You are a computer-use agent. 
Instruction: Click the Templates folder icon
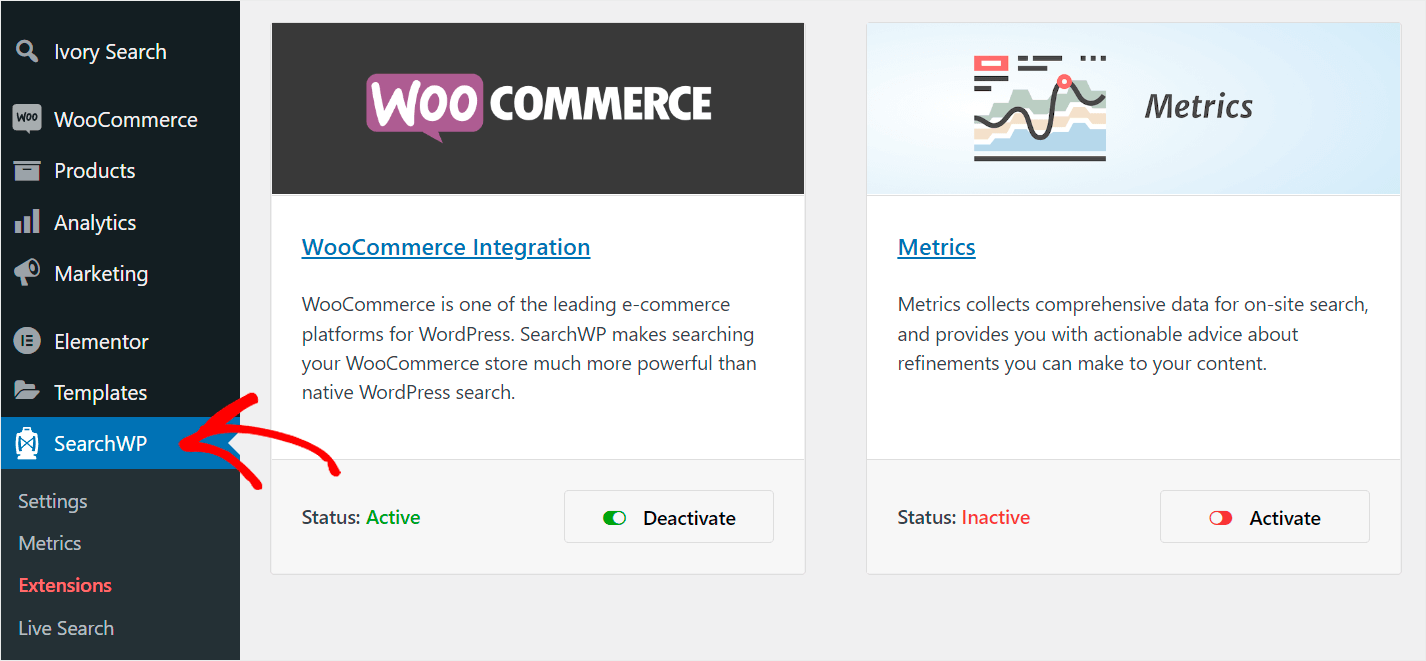[27, 392]
